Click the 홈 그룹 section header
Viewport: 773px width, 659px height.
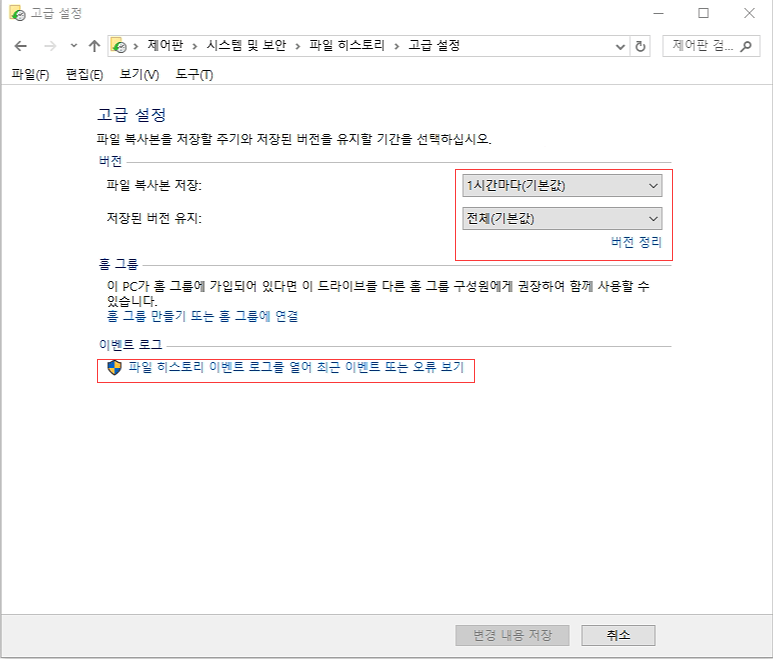click(x=118, y=264)
